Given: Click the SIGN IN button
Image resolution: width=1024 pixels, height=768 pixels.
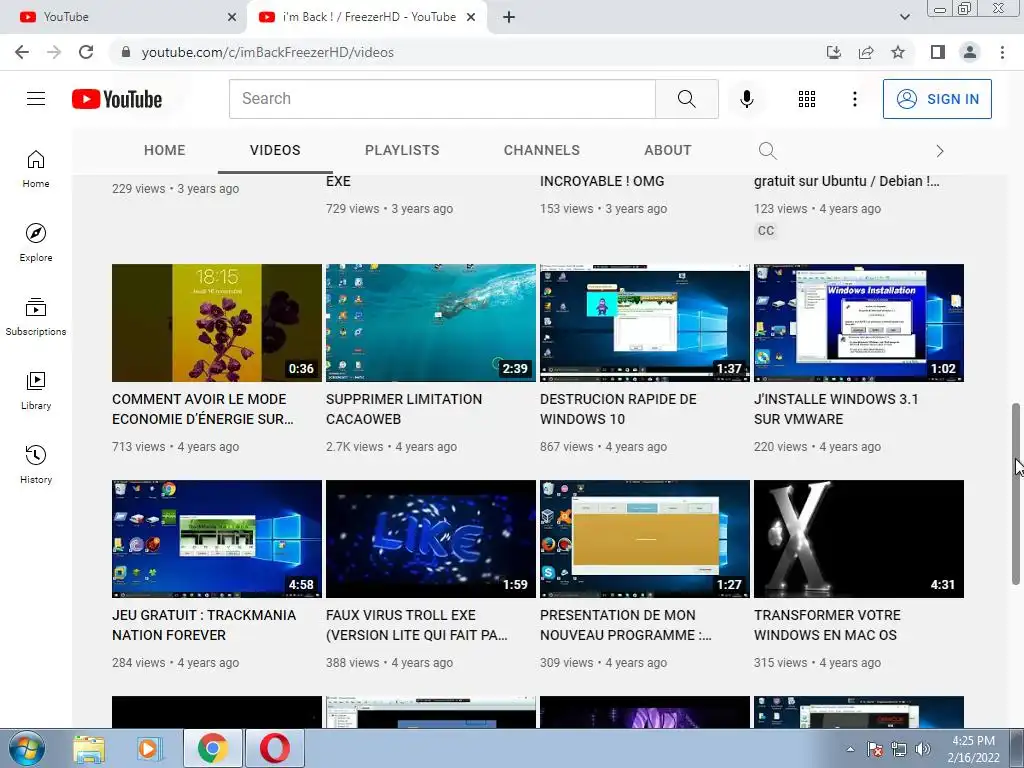Looking at the screenshot, I should coord(937,99).
